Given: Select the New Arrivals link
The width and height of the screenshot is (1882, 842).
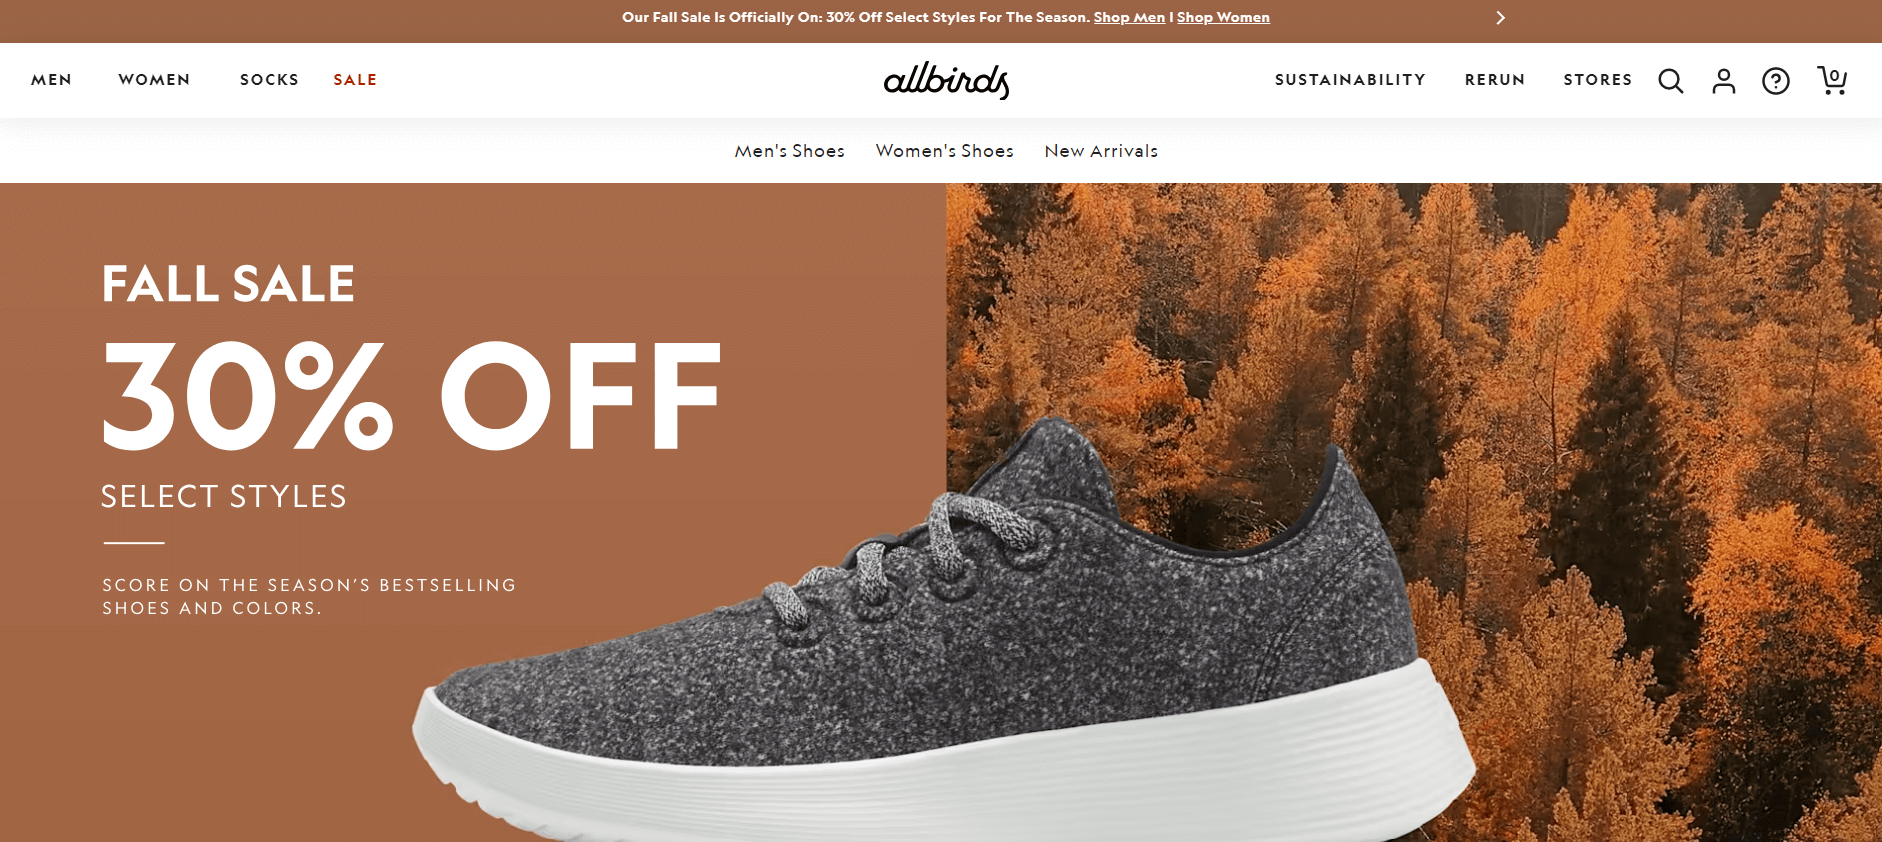Looking at the screenshot, I should 1101,151.
